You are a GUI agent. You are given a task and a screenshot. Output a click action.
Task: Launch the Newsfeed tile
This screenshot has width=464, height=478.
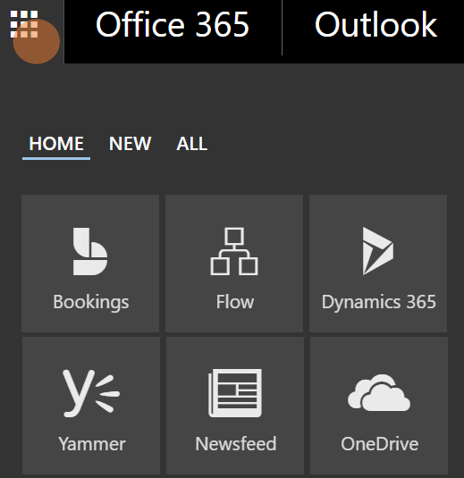[235, 406]
